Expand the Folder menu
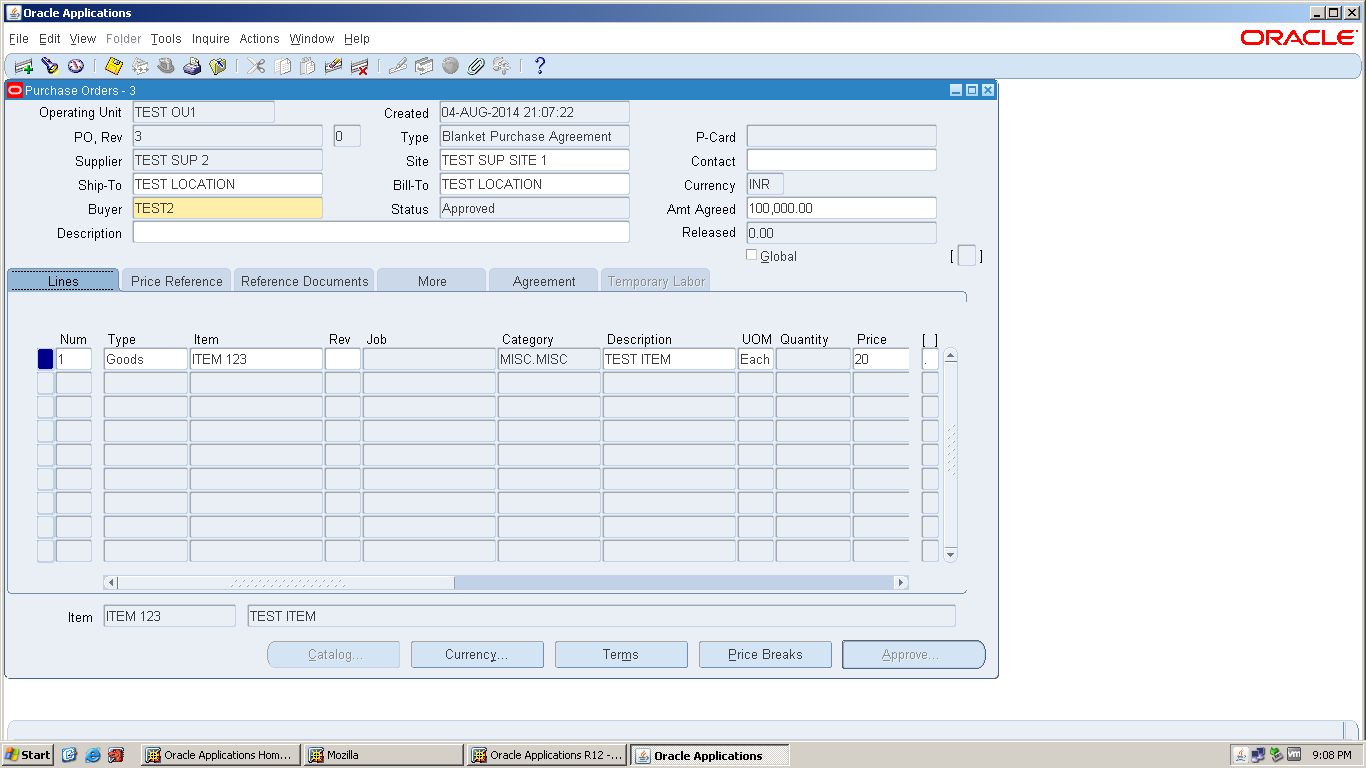The width and height of the screenshot is (1366, 768). pos(123,38)
